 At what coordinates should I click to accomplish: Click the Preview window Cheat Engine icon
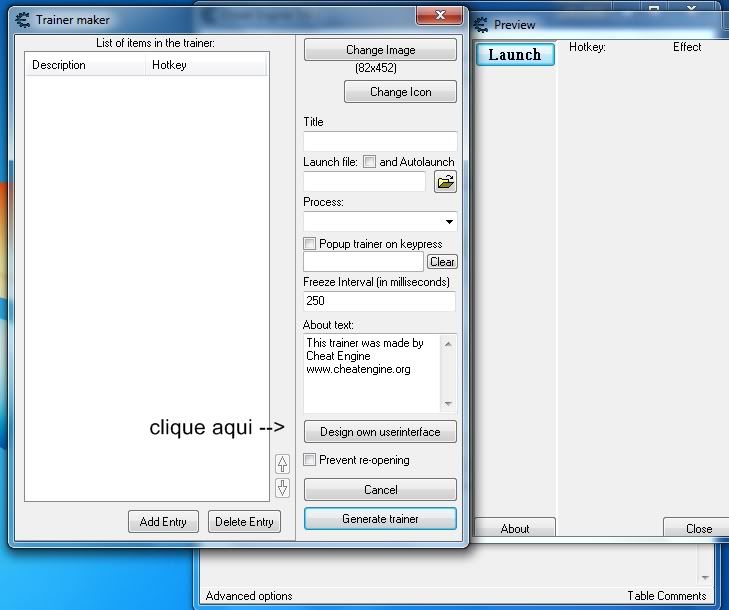coord(480,24)
